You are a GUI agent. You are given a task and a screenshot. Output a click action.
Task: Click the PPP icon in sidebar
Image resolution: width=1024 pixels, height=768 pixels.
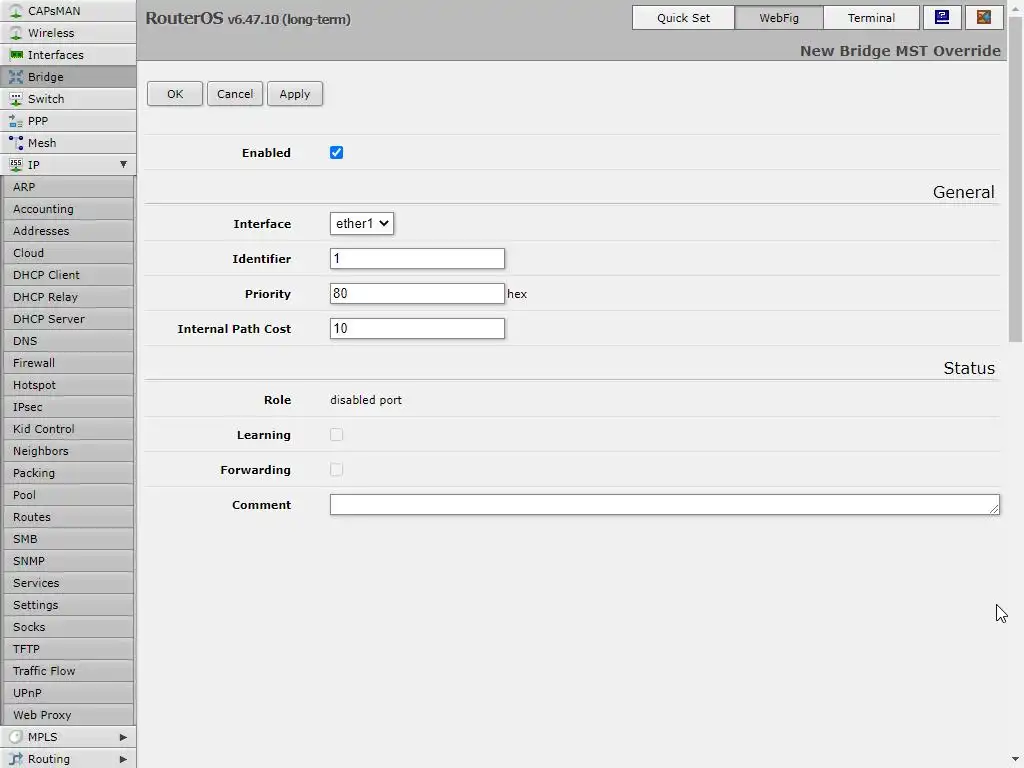[16, 121]
